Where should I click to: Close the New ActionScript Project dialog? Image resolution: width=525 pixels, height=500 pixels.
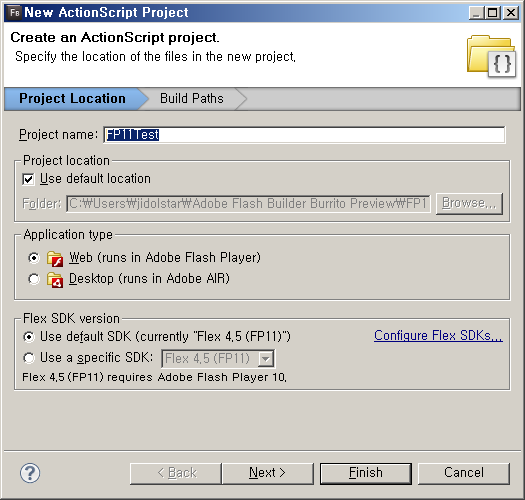click(x=511, y=13)
